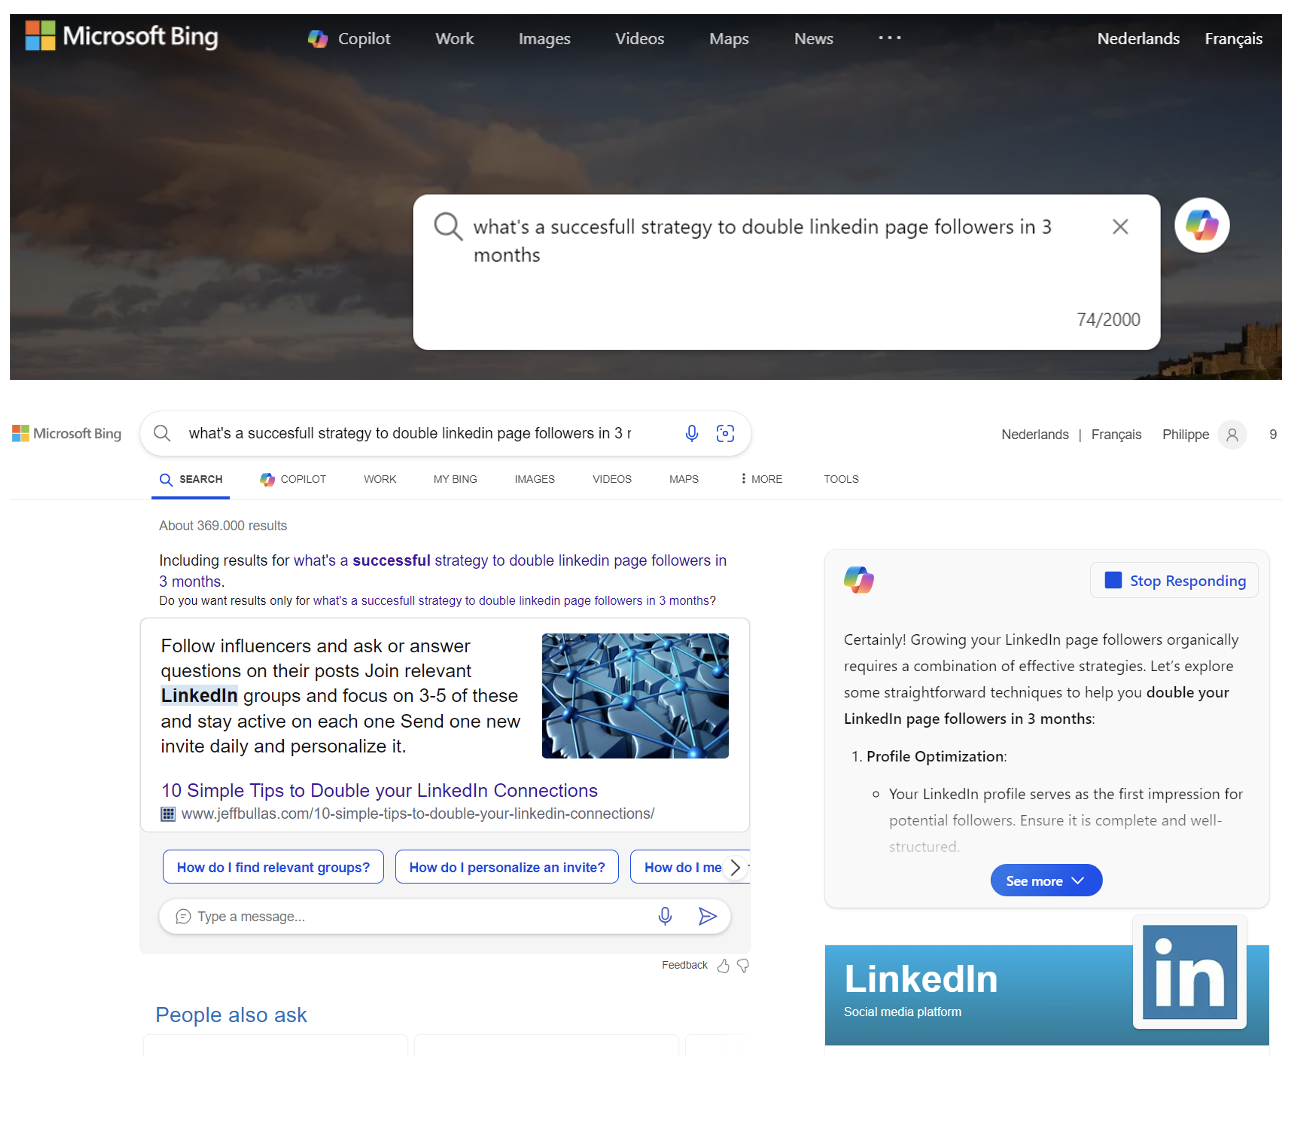Image resolution: width=1296 pixels, height=1130 pixels.
Task: Open '10 Simple Tips to Double your LinkedIn Connections'
Action: [x=379, y=790]
